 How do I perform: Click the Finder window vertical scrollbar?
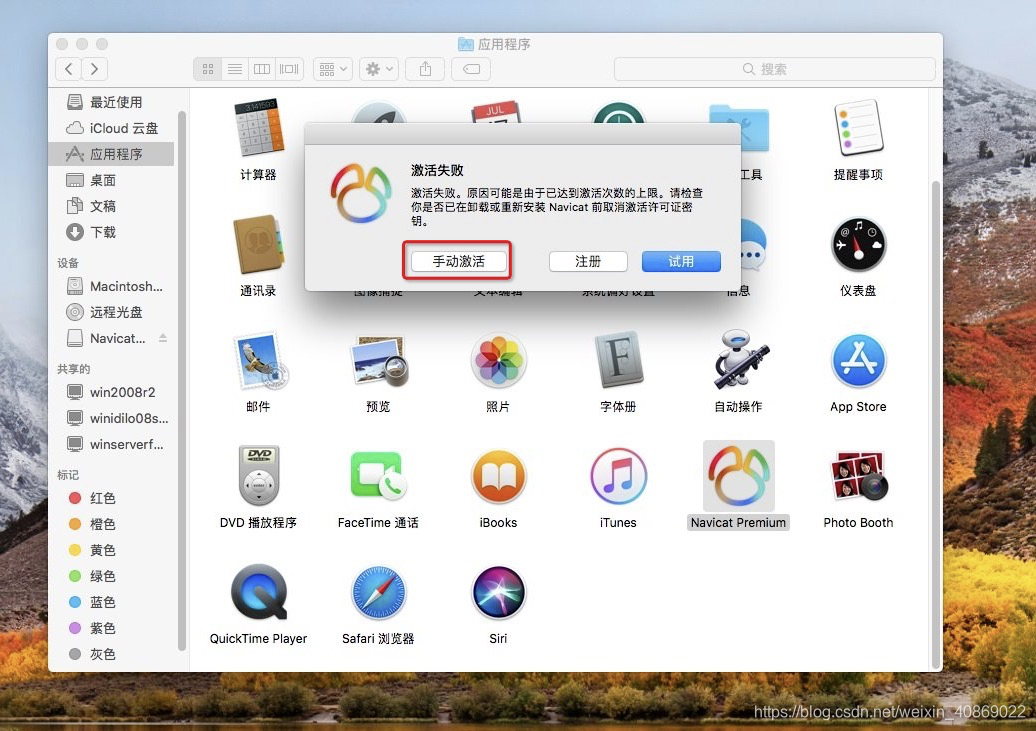tap(936, 424)
